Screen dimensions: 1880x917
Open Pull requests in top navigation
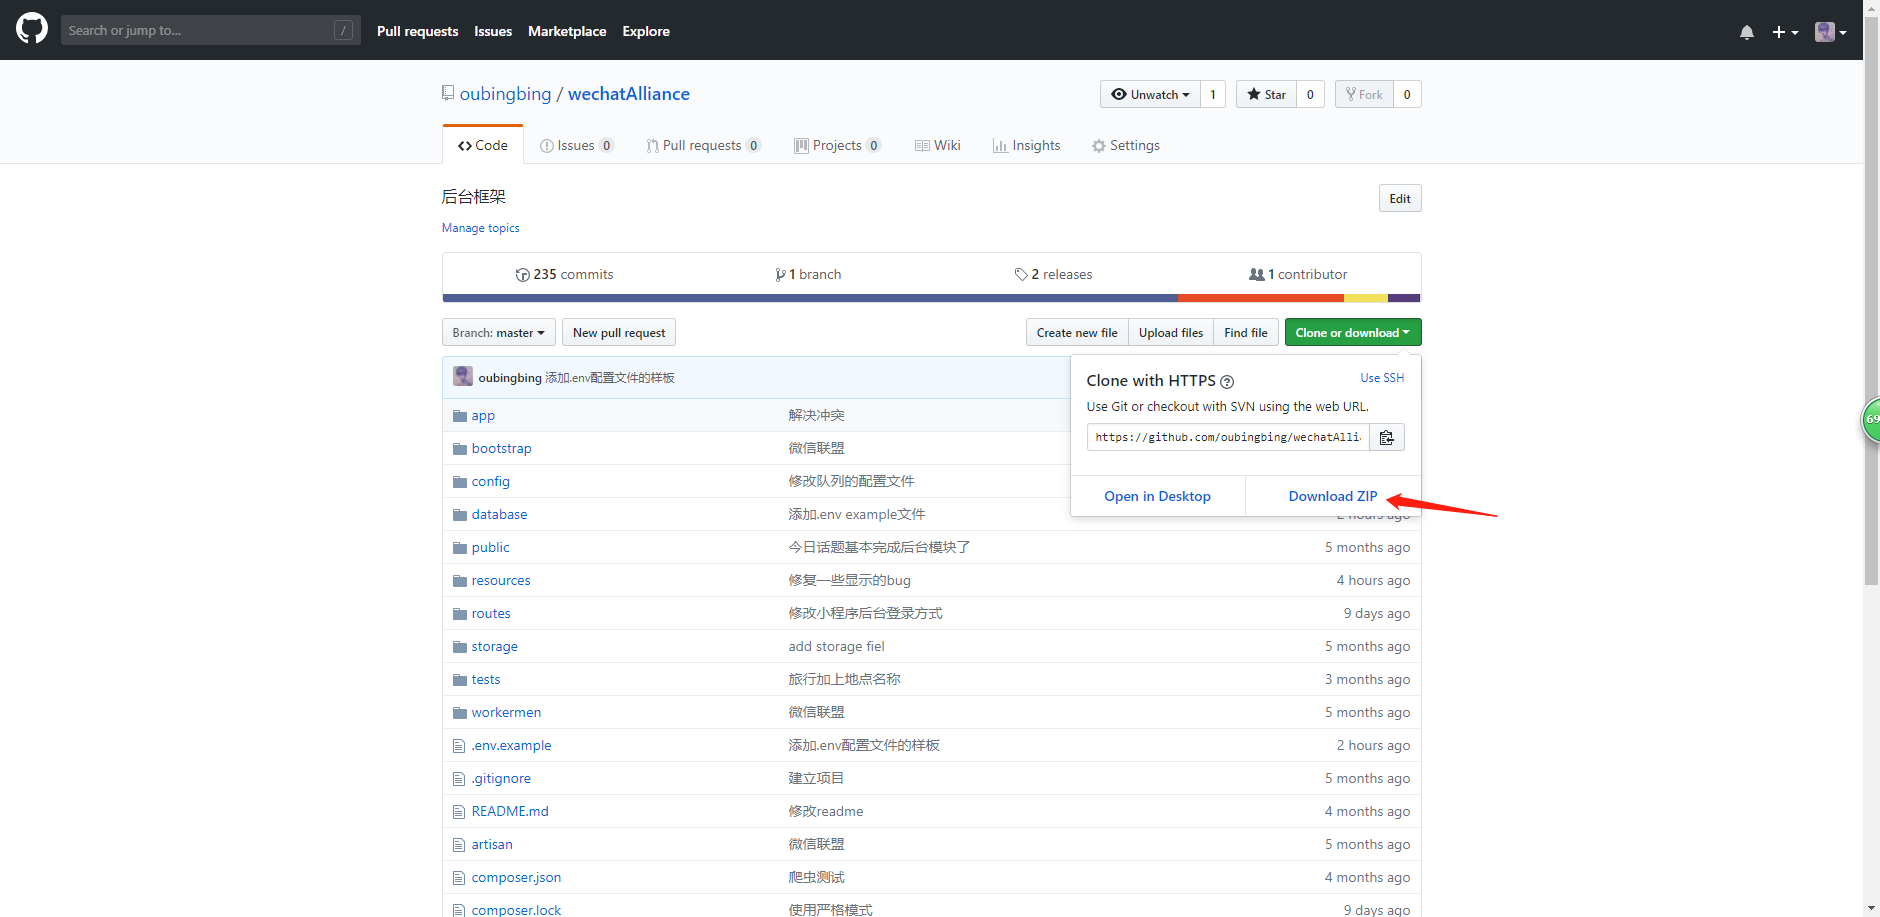[417, 31]
